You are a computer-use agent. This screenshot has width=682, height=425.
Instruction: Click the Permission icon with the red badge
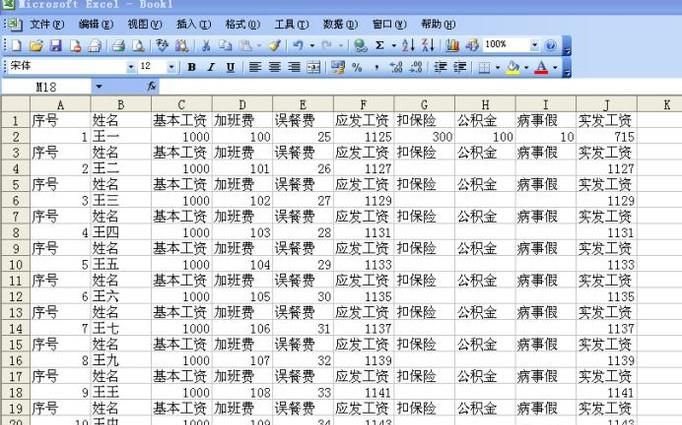click(75, 45)
